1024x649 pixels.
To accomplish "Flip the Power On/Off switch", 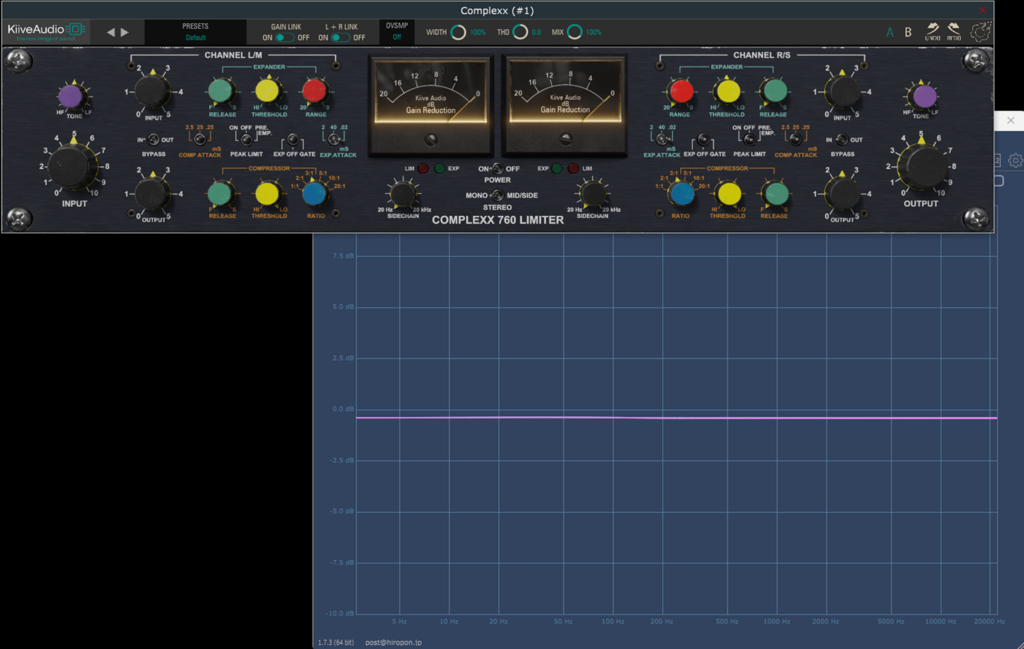I will [498, 168].
